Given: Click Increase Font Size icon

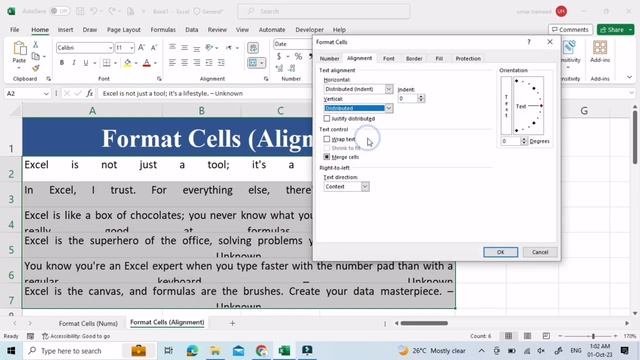Looking at the screenshot, I should pos(141,48).
